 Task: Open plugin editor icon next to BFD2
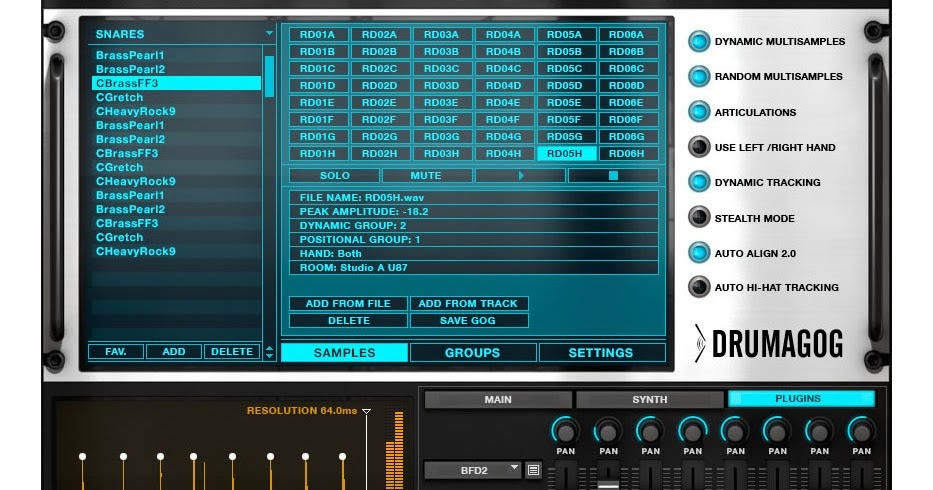pyautogui.click(x=533, y=470)
